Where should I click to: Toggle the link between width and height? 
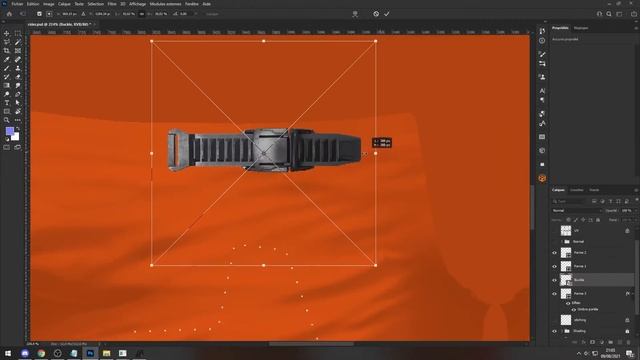coord(142,14)
